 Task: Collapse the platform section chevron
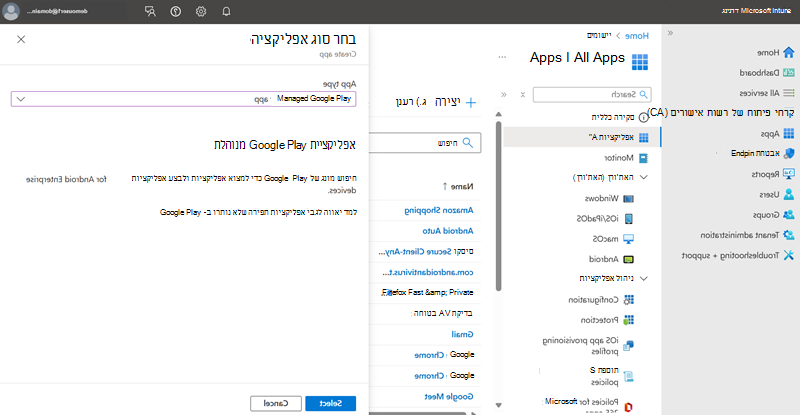pos(644,177)
